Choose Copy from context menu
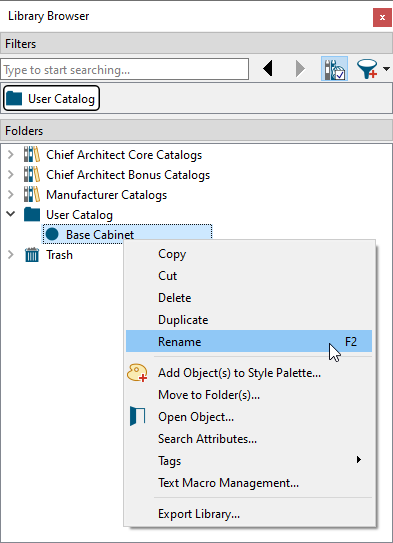The width and height of the screenshot is (393, 543). tap(249, 254)
